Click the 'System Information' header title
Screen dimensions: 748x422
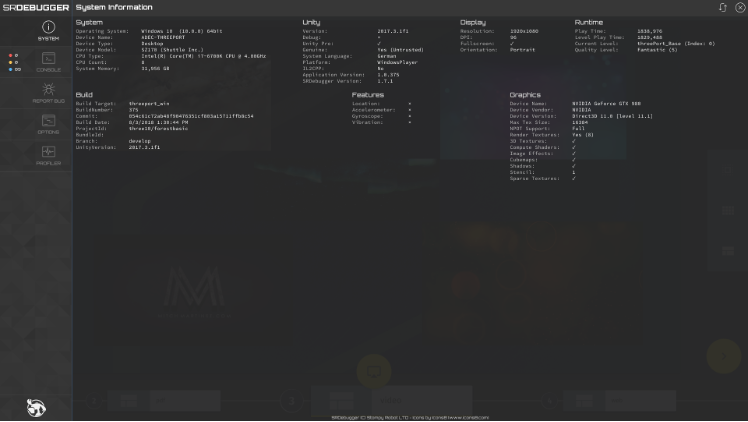[114, 7]
